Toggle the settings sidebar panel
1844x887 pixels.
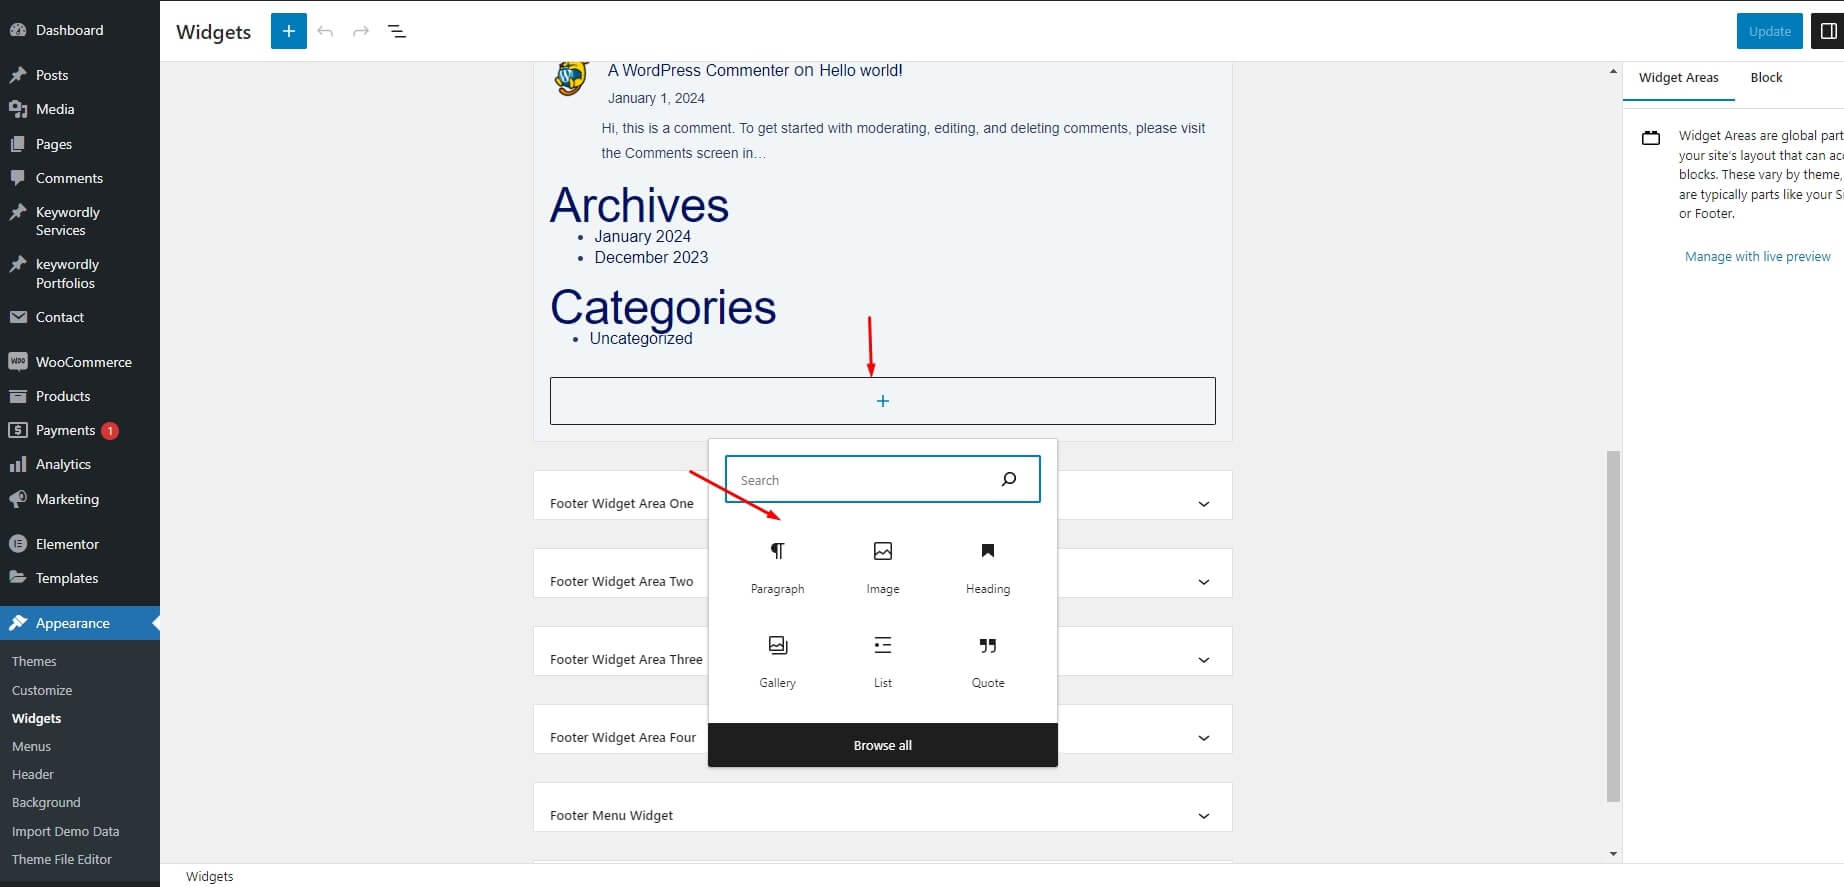(1828, 32)
